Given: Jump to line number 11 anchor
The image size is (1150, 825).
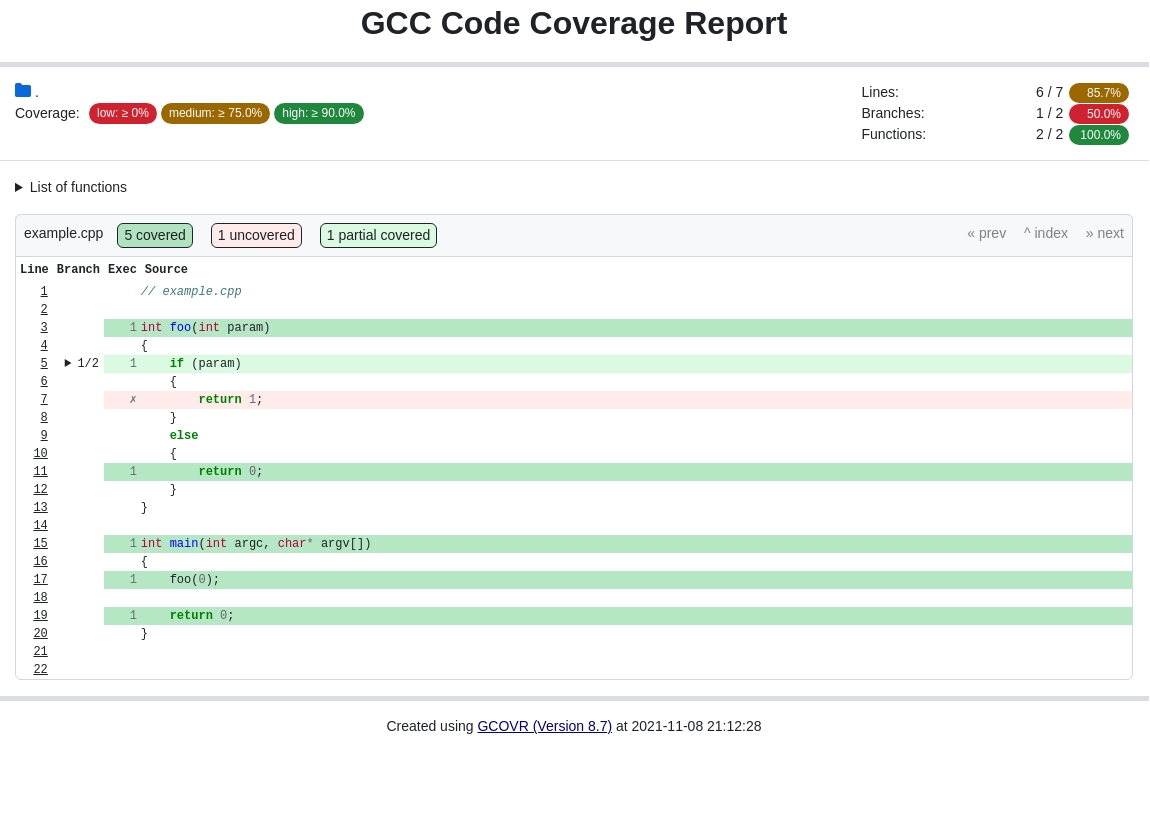Looking at the screenshot, I should click(40, 471).
